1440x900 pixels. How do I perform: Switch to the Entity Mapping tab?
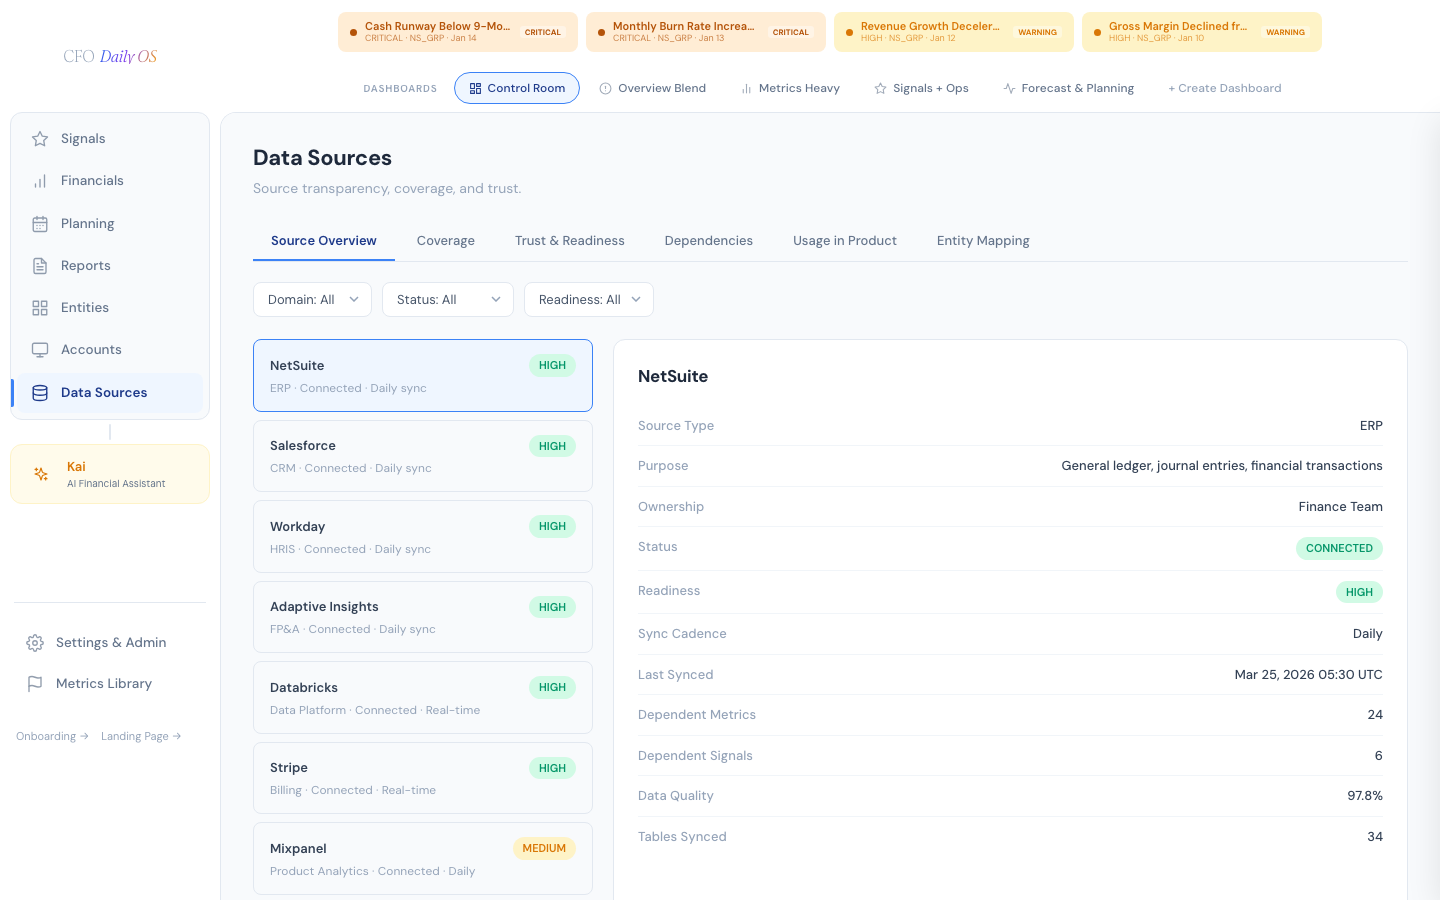tap(982, 241)
